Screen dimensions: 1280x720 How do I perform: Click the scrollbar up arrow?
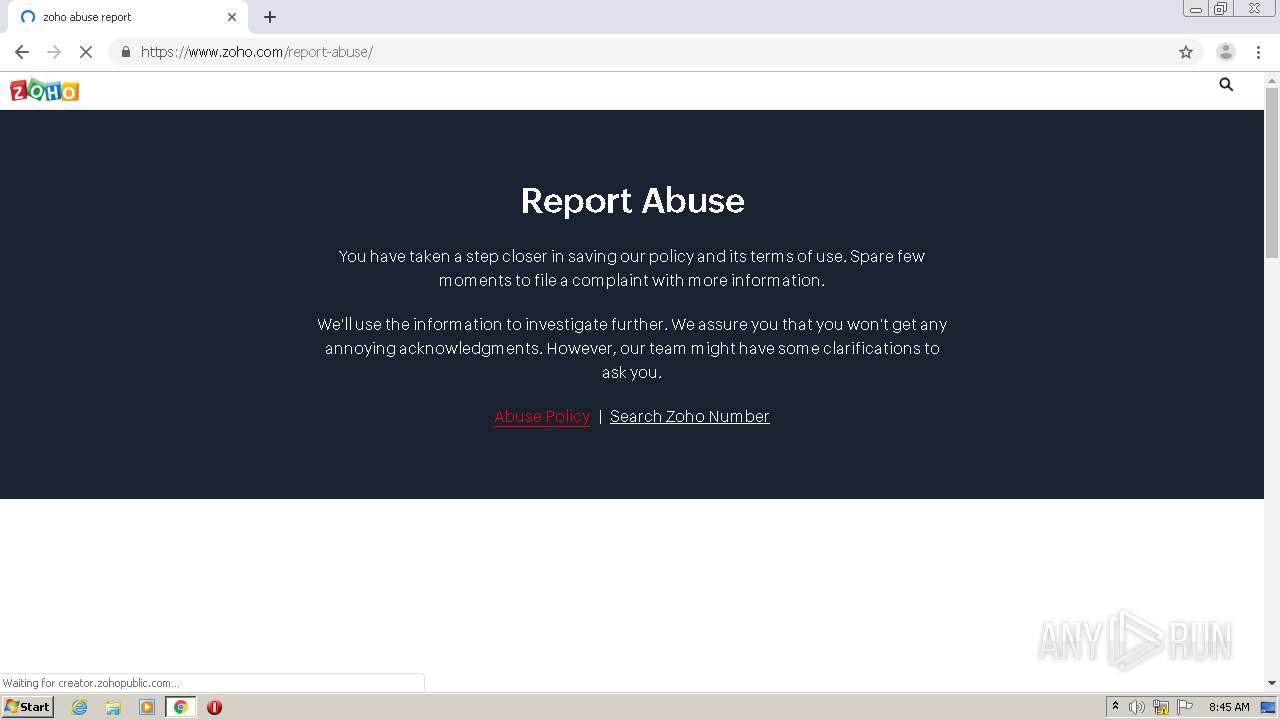(x=1272, y=79)
